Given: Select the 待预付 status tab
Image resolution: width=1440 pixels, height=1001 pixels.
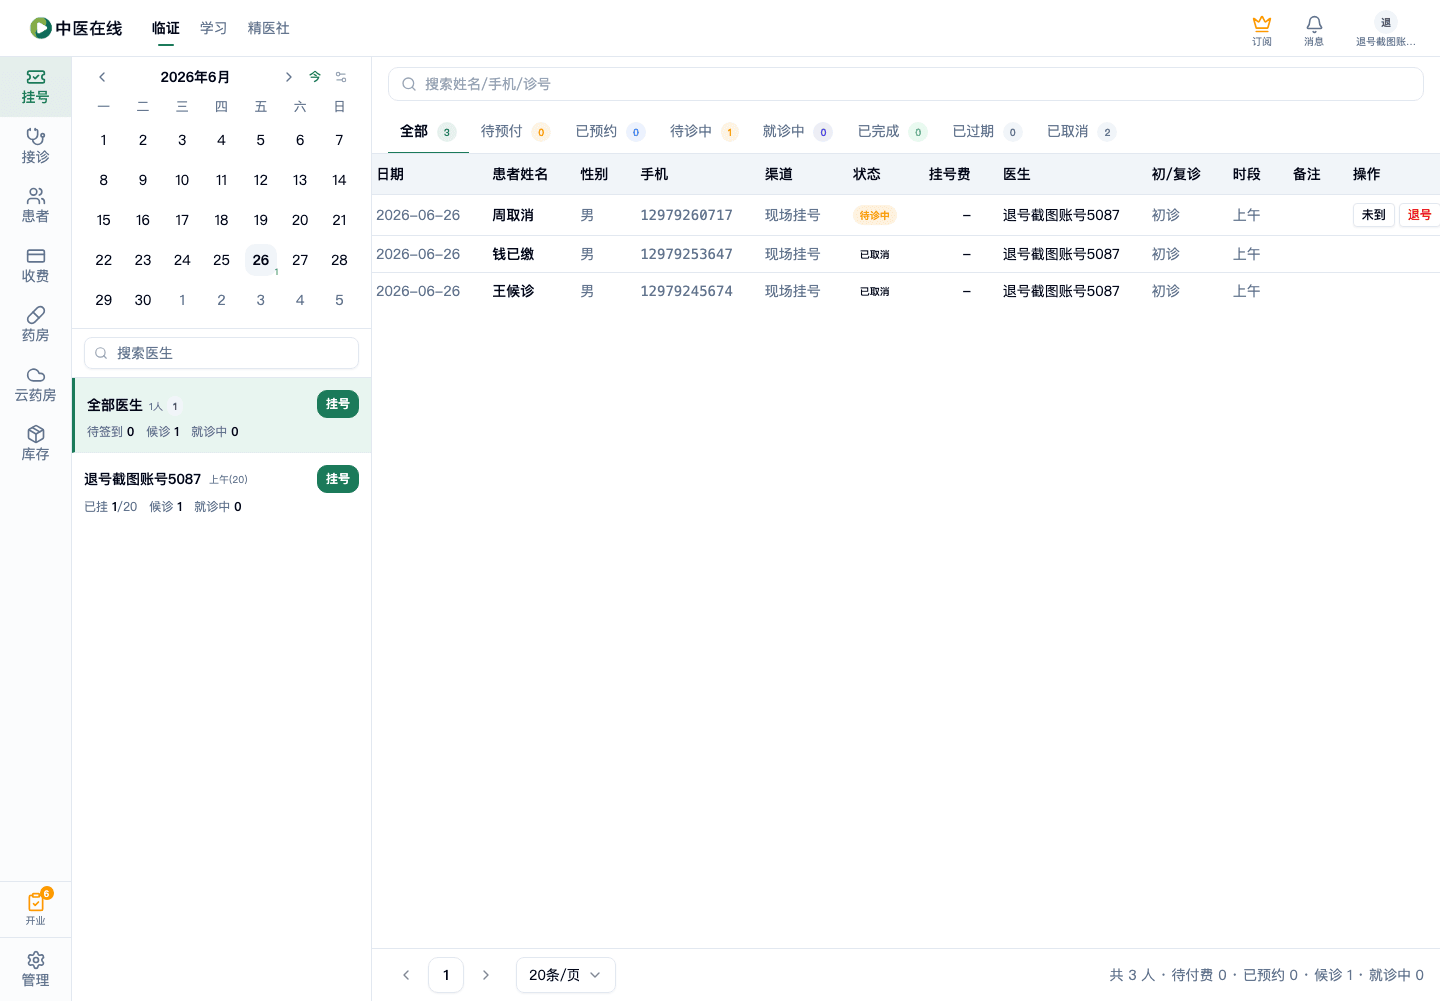Looking at the screenshot, I should click(515, 131).
